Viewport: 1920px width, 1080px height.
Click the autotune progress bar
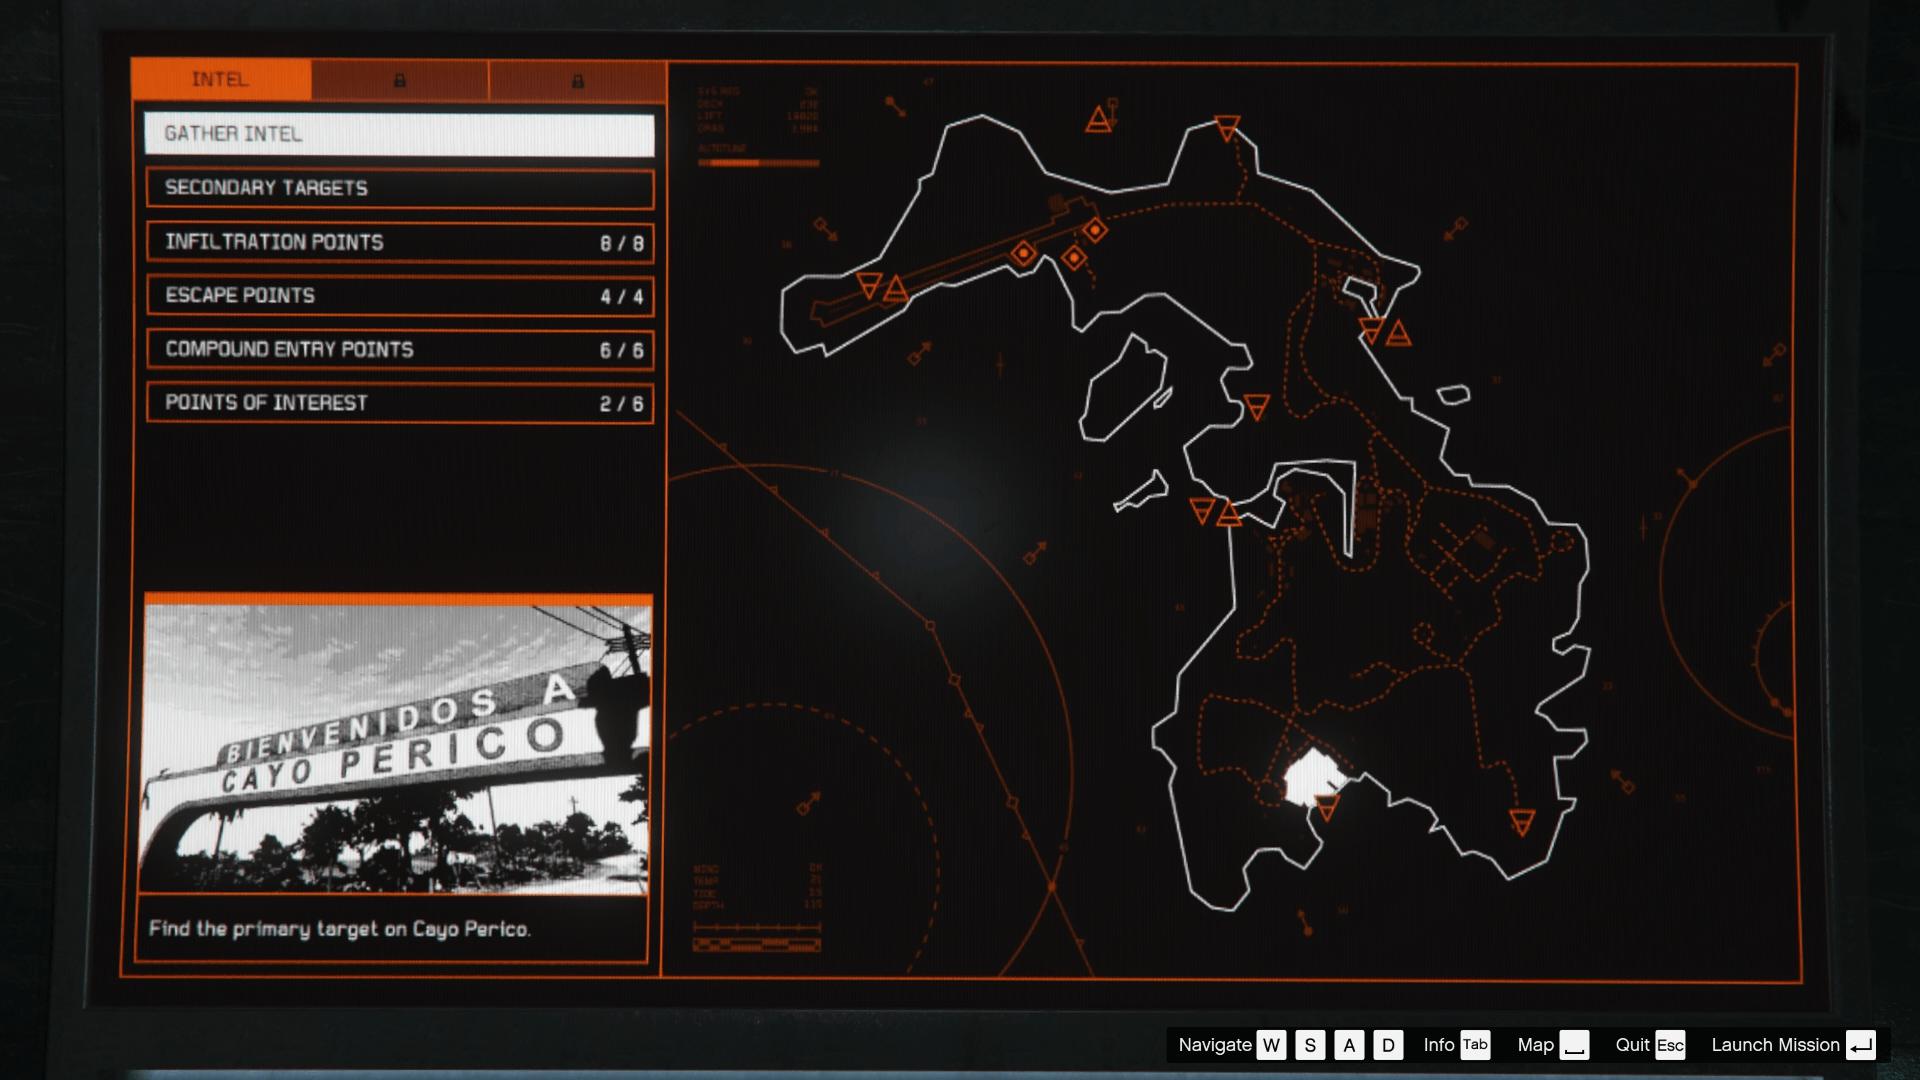click(x=760, y=163)
